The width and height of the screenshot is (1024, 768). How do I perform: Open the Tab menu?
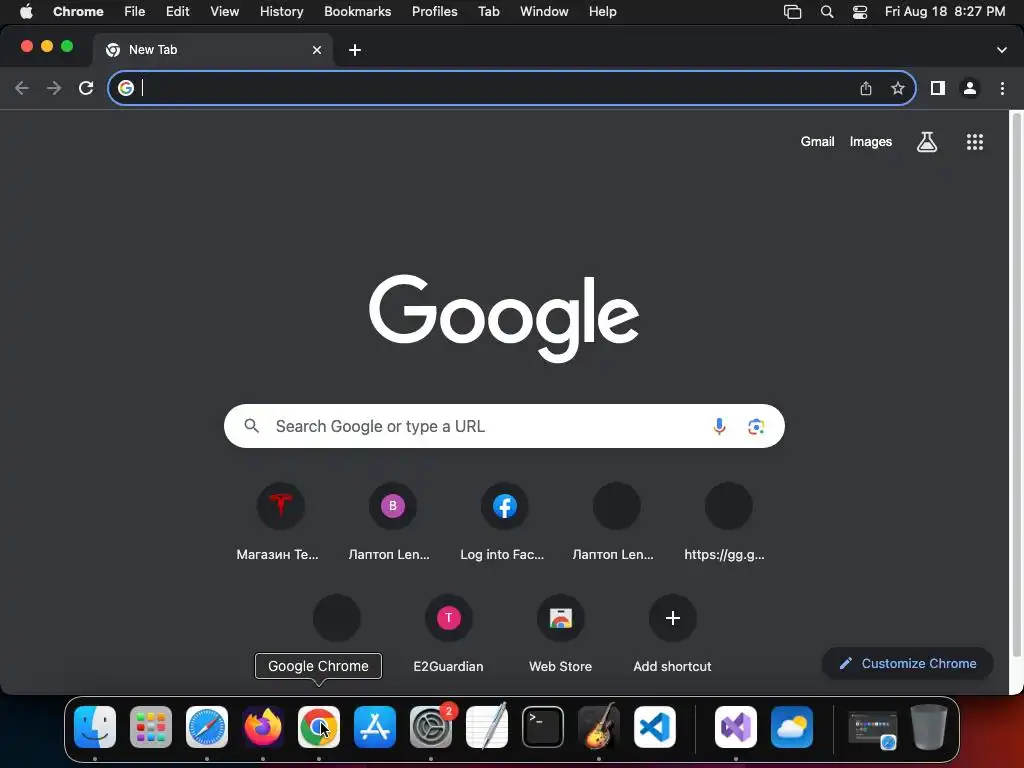(x=488, y=12)
